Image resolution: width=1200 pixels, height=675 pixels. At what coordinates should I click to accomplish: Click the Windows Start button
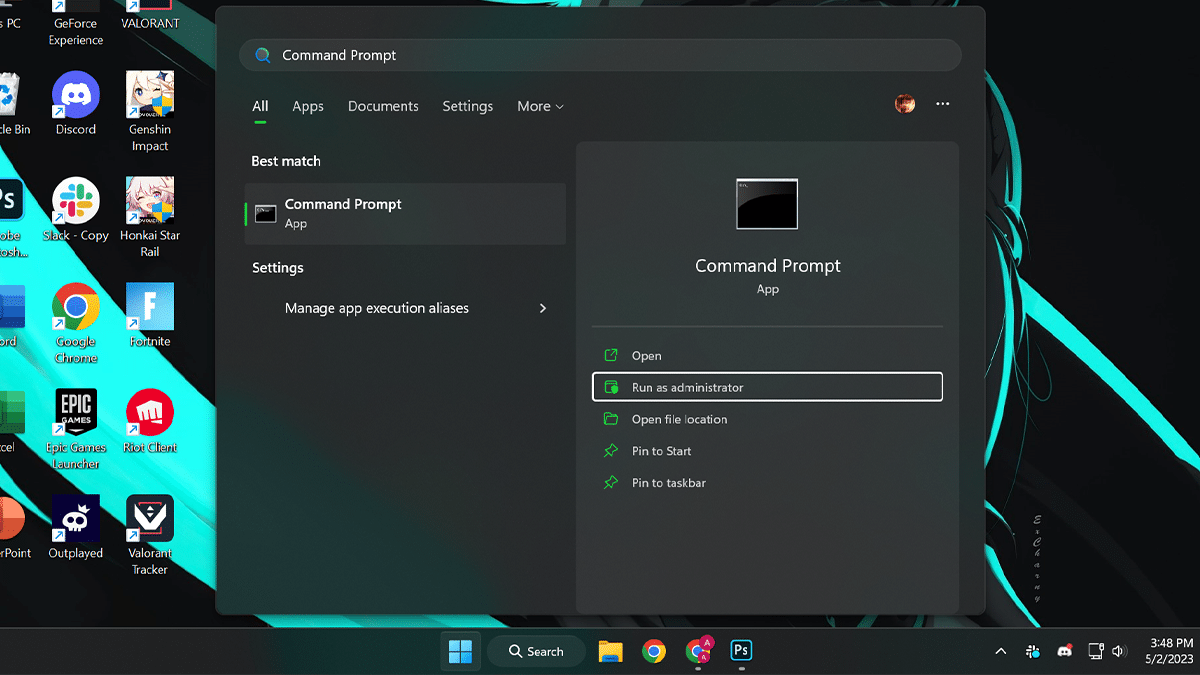(x=461, y=651)
